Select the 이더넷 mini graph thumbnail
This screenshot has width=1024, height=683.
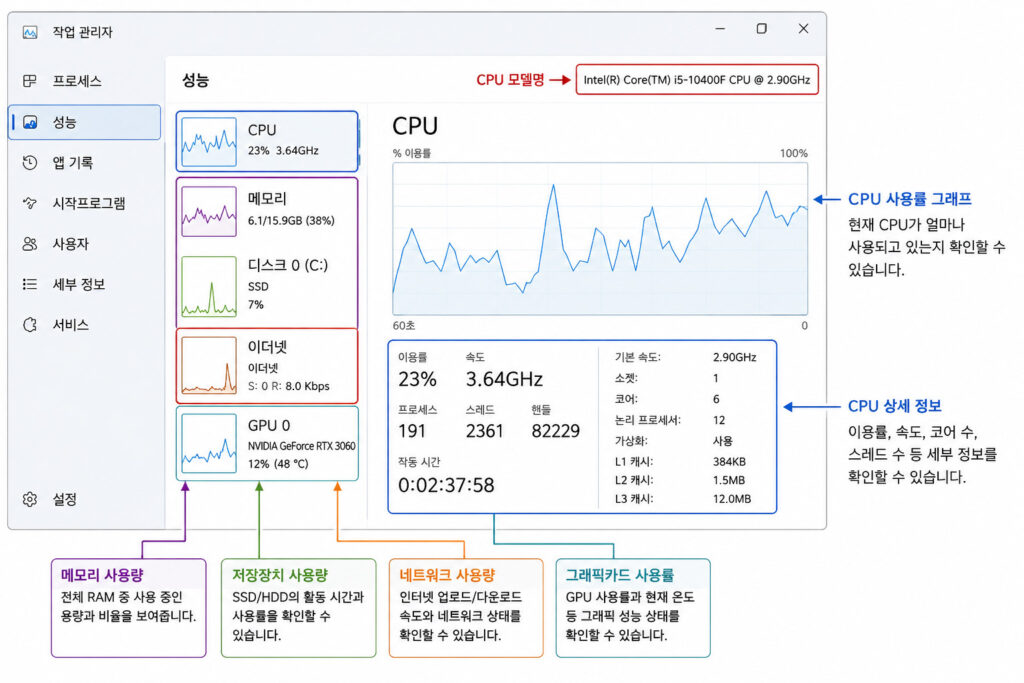tap(209, 365)
